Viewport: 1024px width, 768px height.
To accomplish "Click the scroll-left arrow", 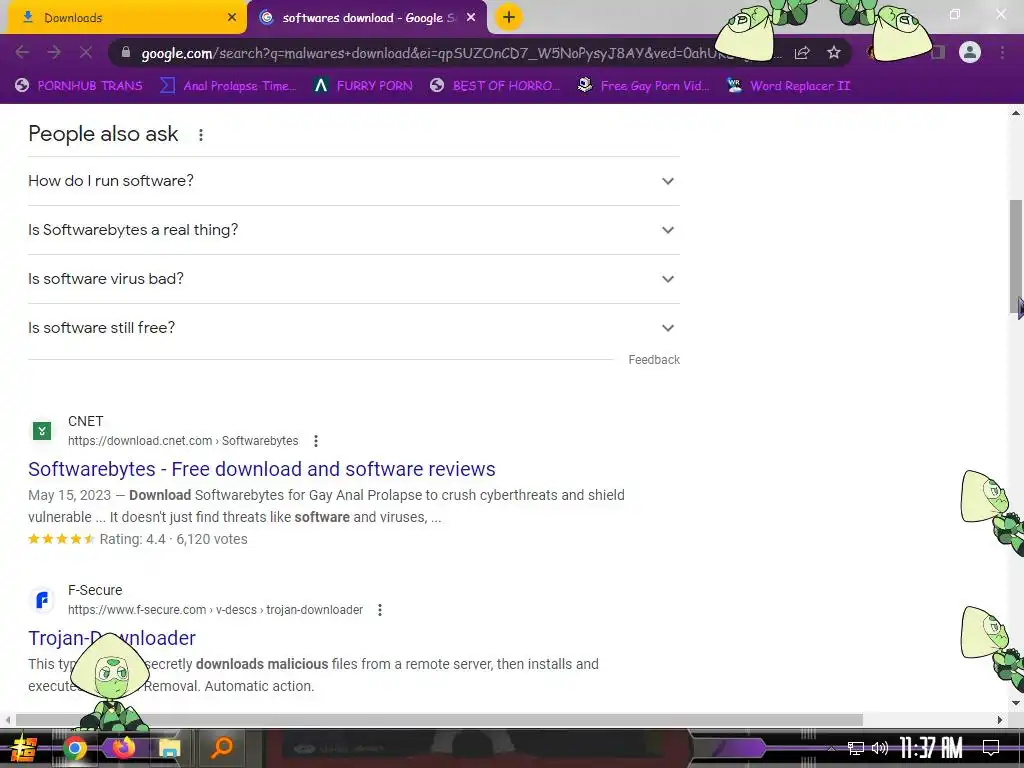I will click(x=7, y=720).
